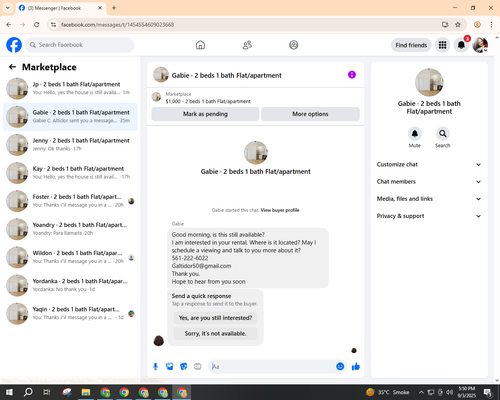The image size is (500, 400).
Task: Open Chrome three-dot menu
Action: (x=491, y=25)
